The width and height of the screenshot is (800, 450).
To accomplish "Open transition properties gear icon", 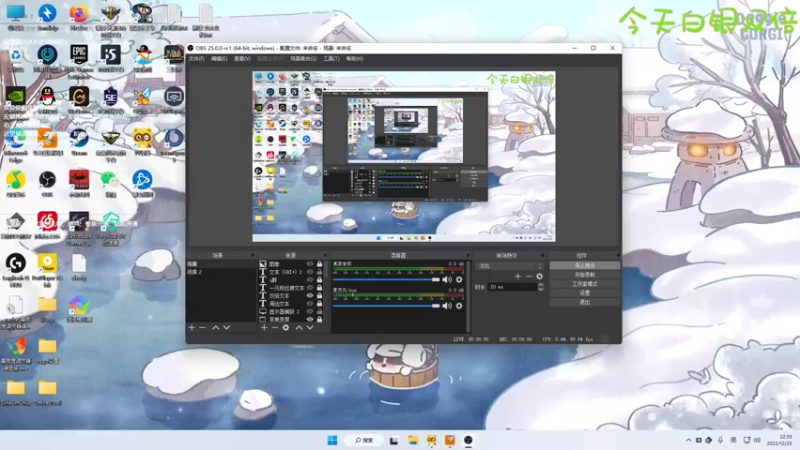I will [x=539, y=276].
